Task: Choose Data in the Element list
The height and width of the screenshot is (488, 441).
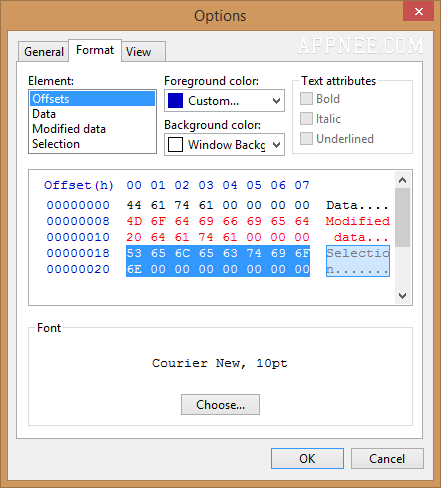Action: (92, 114)
